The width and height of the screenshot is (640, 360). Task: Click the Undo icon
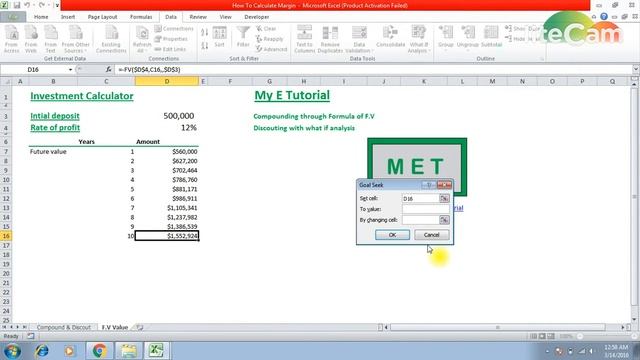coord(27,5)
